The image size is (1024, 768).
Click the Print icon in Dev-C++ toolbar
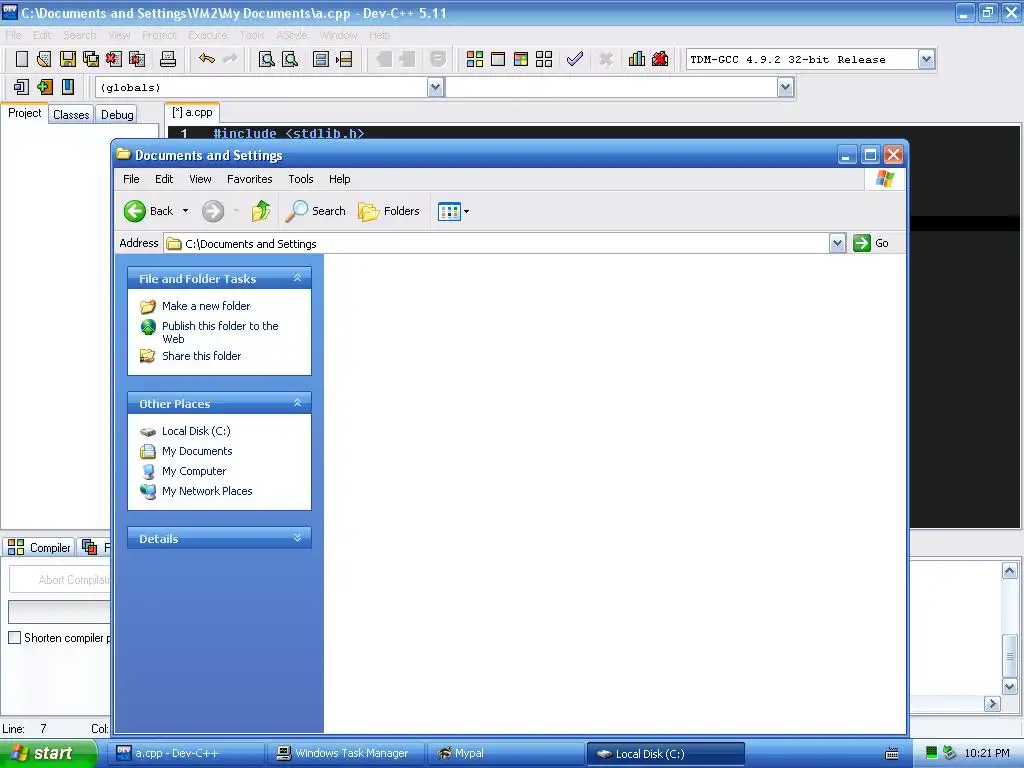click(x=168, y=59)
